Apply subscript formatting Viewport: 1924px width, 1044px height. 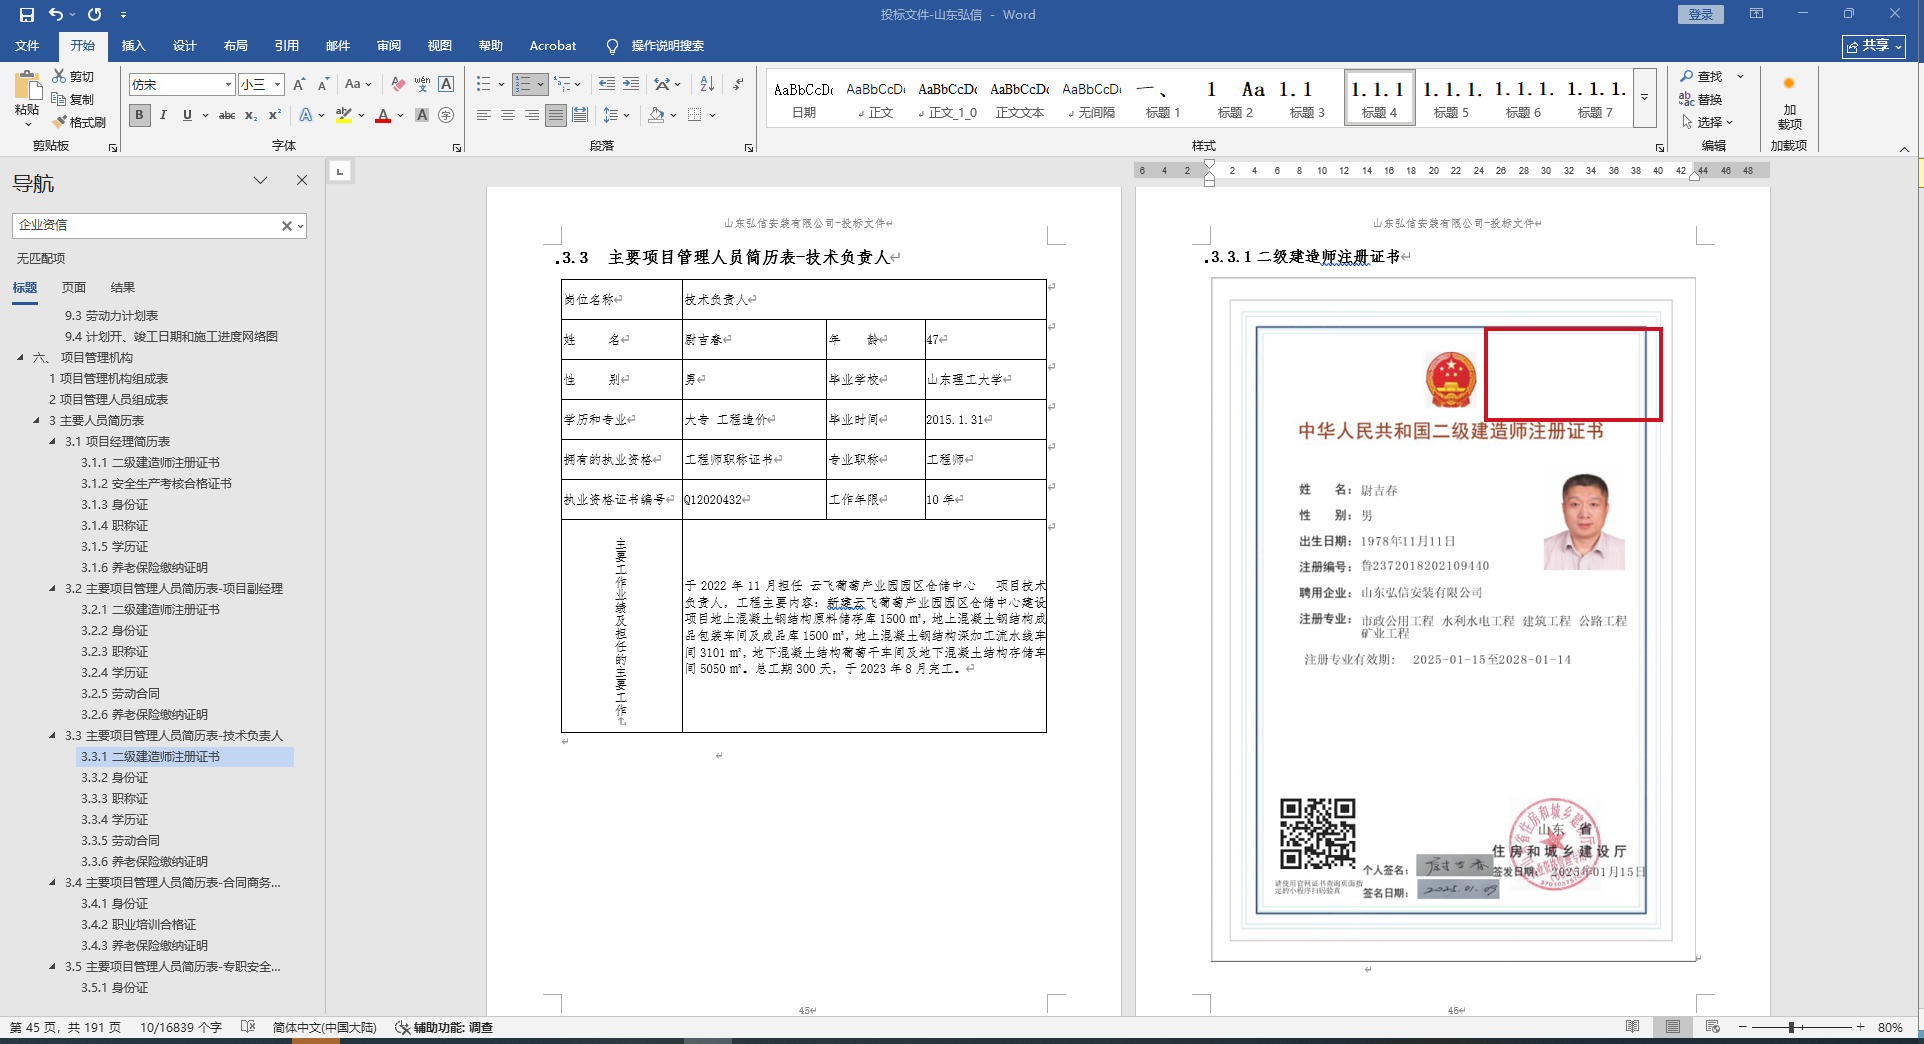[x=251, y=116]
